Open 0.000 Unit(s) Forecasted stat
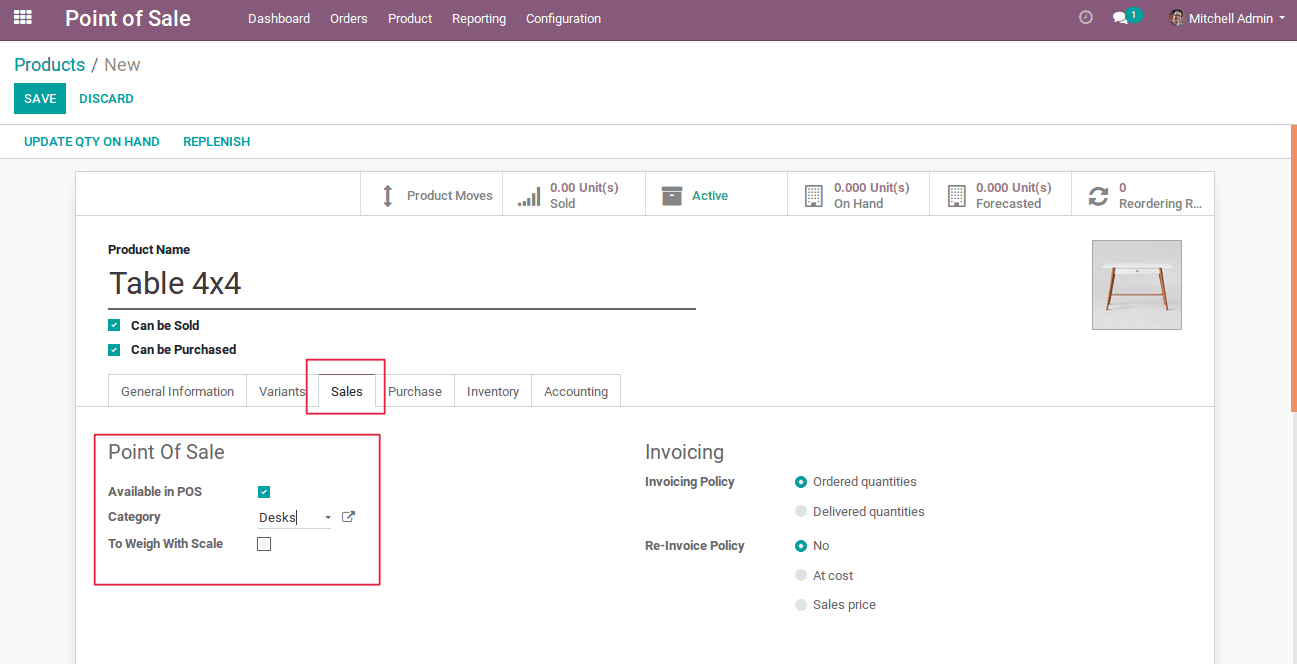Screen dimensions: 1297x664 pyautogui.click(x=1000, y=195)
